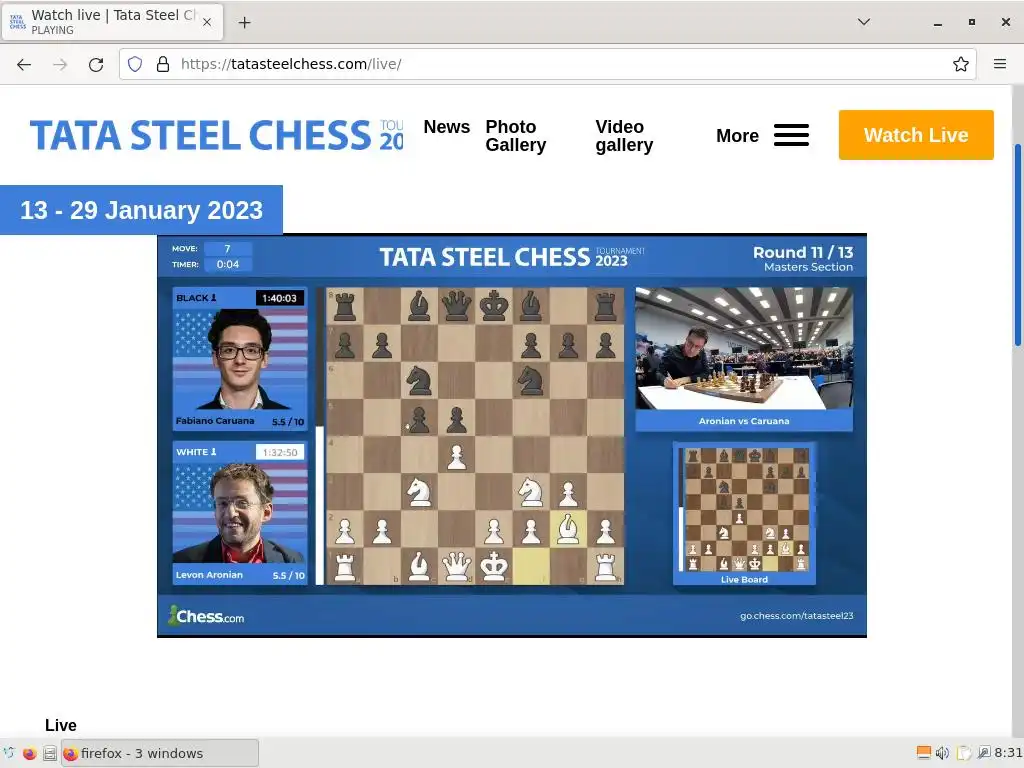Click the site's three-line hamburger icon
1024x768 pixels.
pos(792,135)
